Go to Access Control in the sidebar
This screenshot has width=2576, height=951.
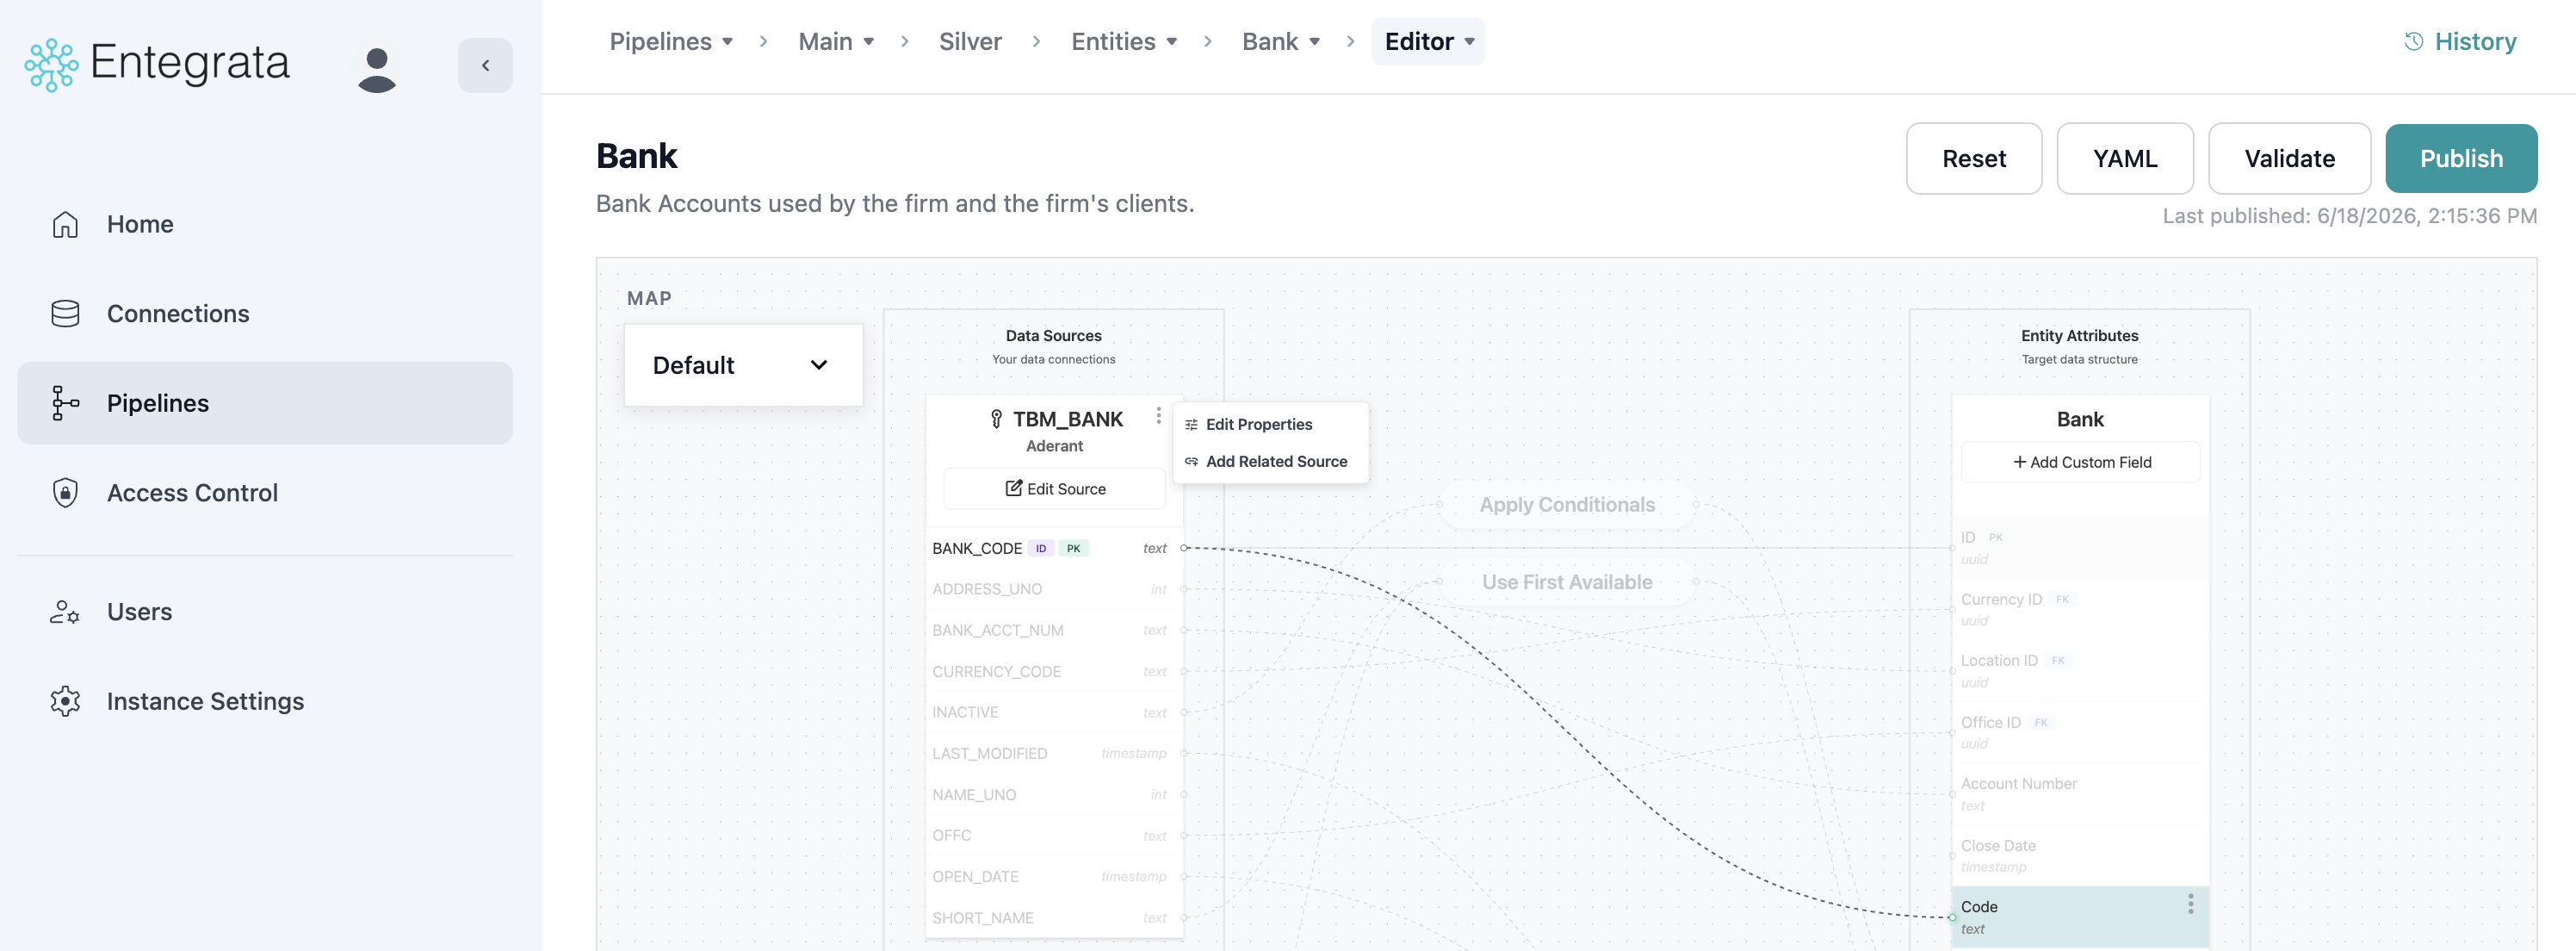[x=265, y=492]
